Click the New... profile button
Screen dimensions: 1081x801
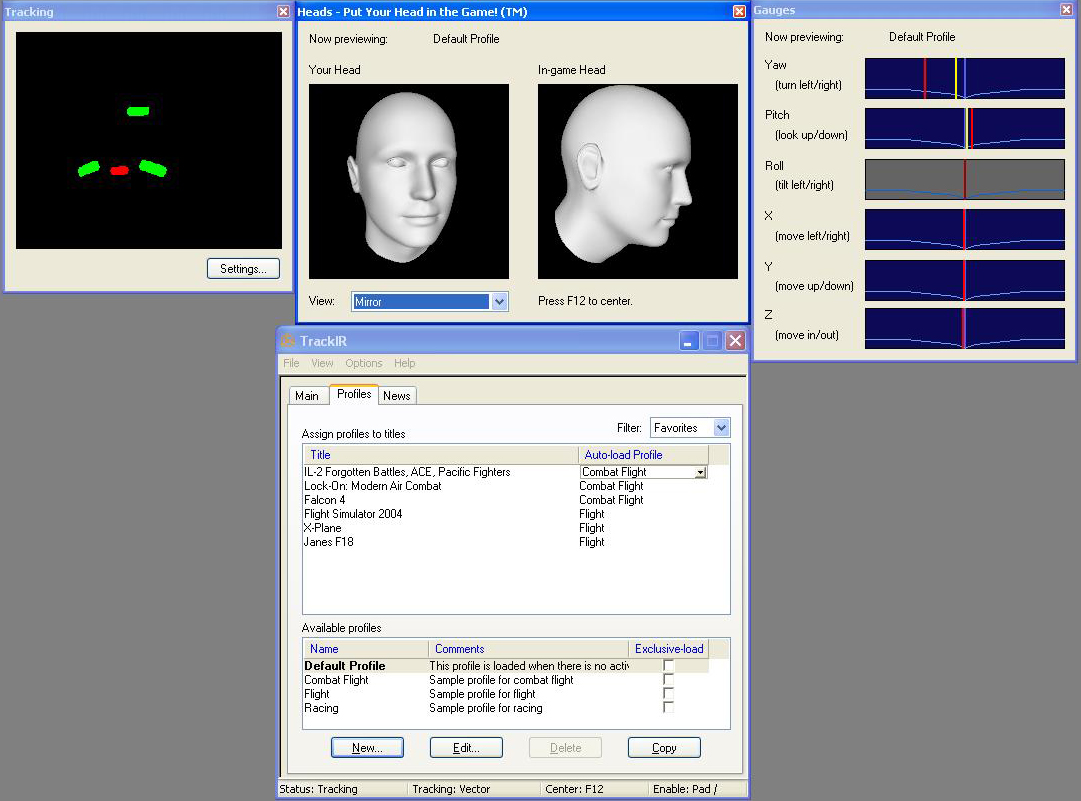[x=367, y=748]
